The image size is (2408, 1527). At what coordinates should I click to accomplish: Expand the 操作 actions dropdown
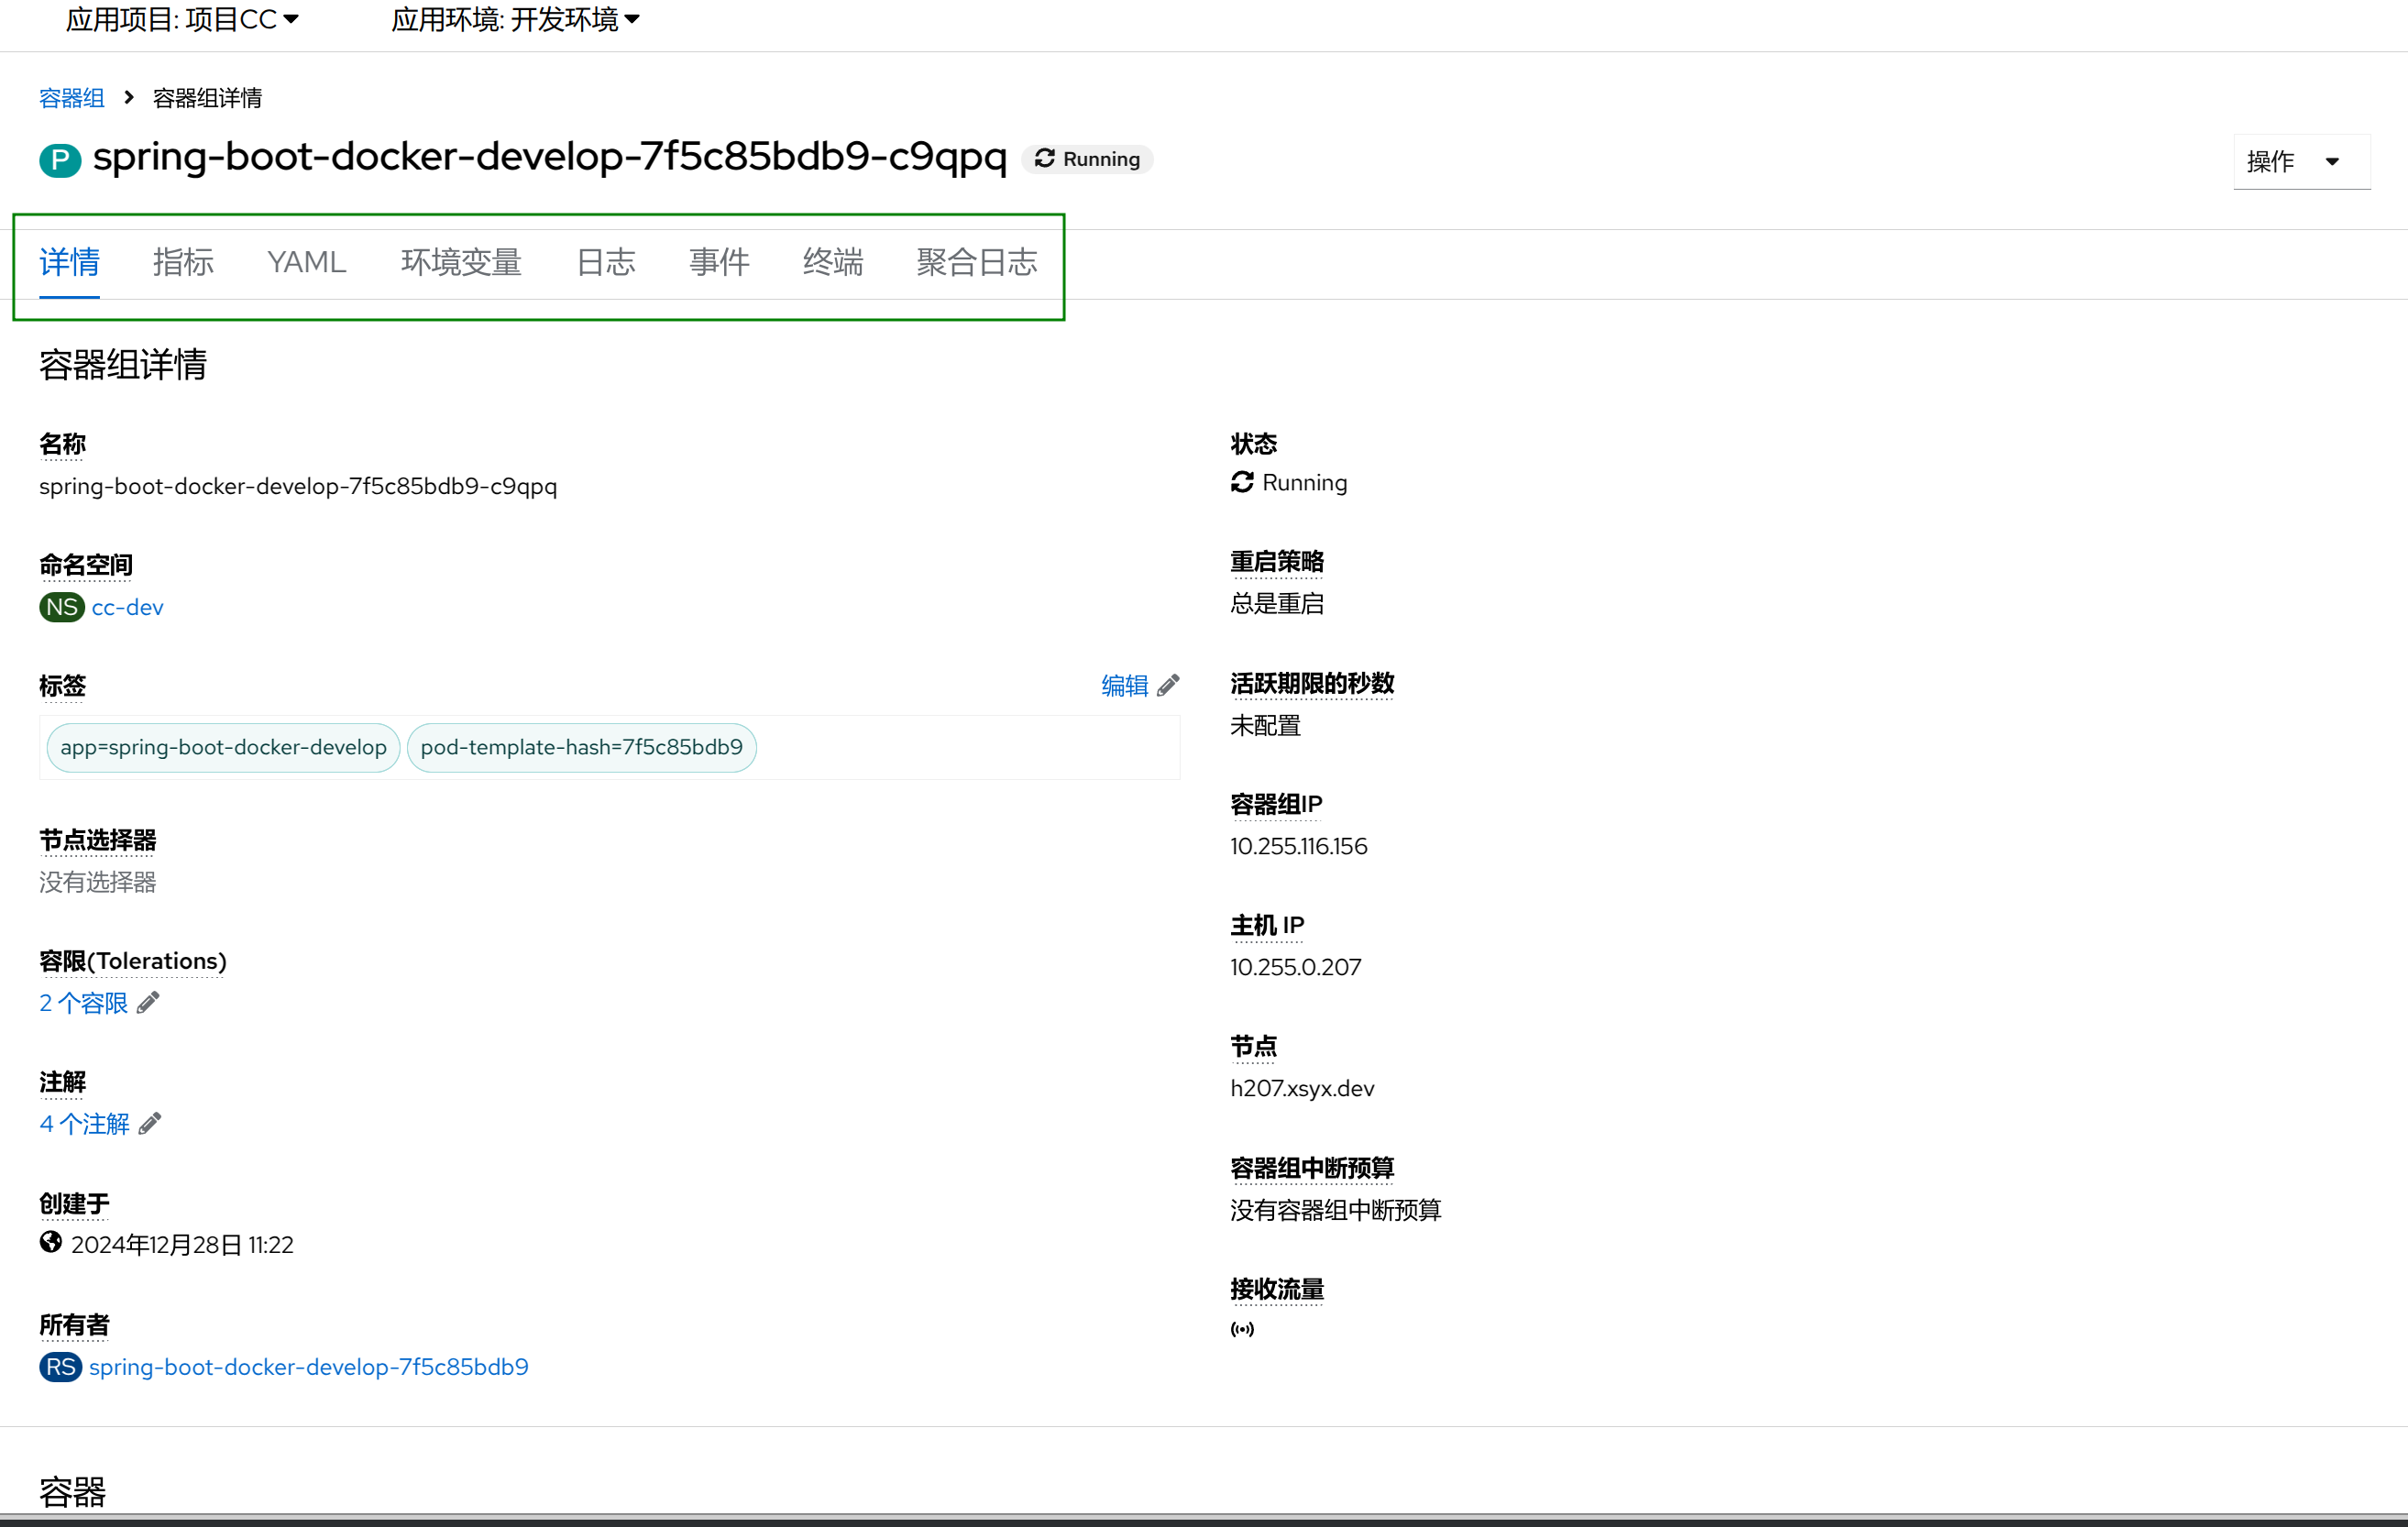(x=2300, y=161)
